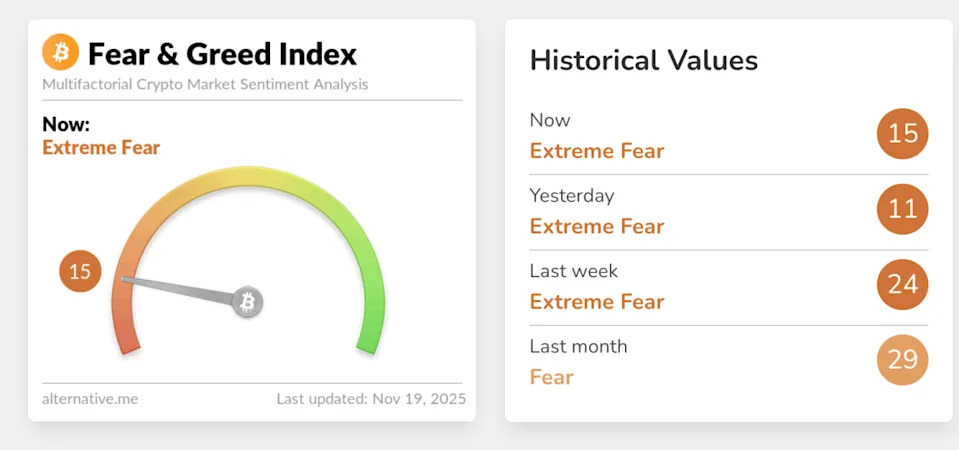The width and height of the screenshot is (959, 450).
Task: Click the Multifactorial Crypto Market Sentiment subtitle
Action: point(205,84)
